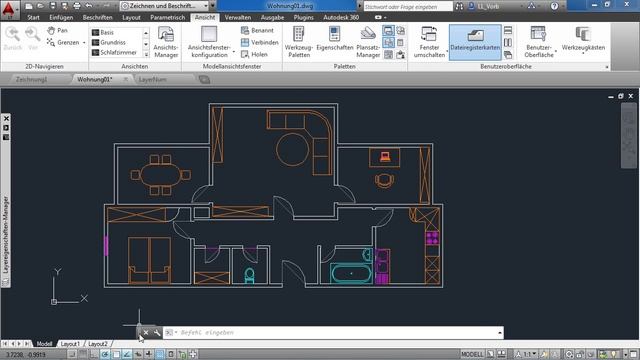Viewport: 640px width, 360px height.
Task: Click the wrench icon on command line
Action: [x=157, y=333]
